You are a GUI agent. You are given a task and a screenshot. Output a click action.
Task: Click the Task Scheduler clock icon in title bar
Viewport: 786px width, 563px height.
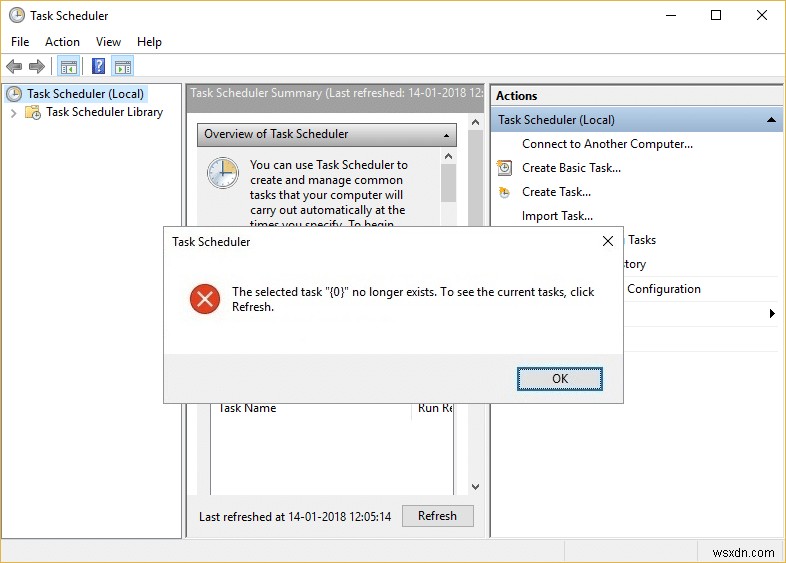(x=17, y=15)
